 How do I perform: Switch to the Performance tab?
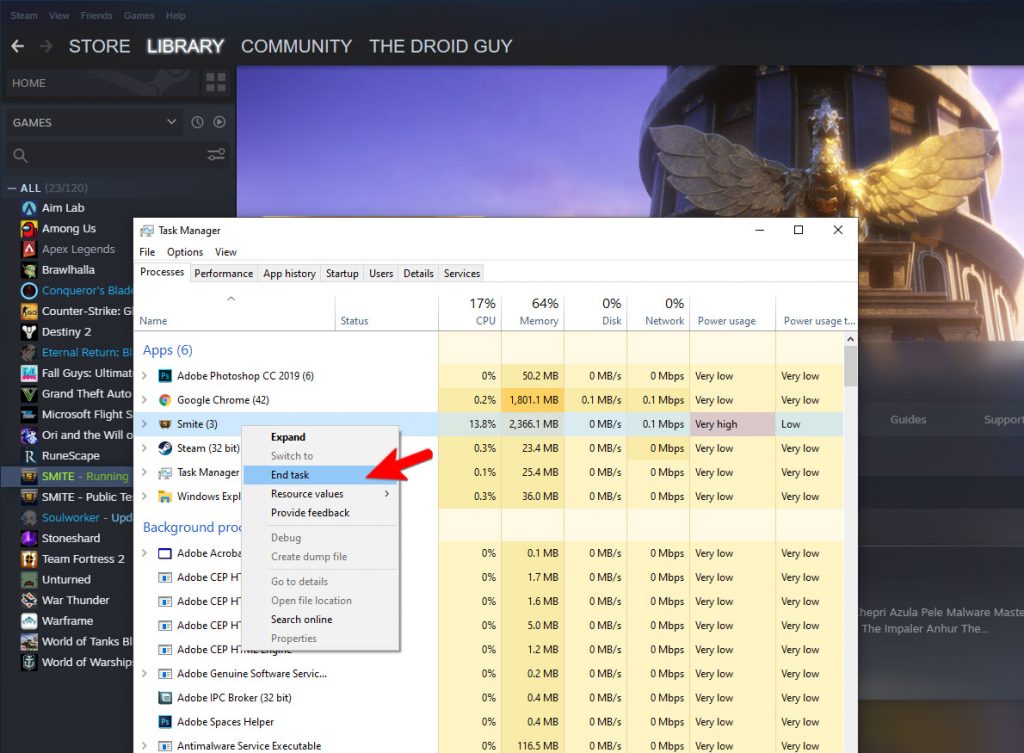point(223,274)
